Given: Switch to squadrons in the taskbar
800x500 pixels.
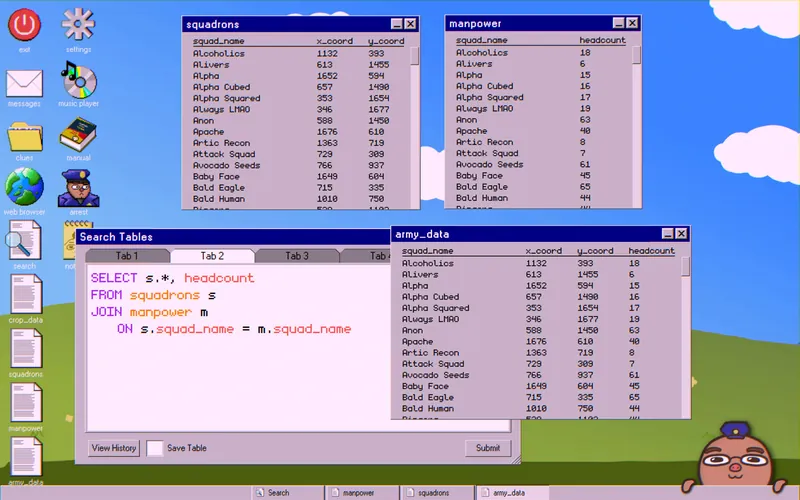Looking at the screenshot, I should coord(437,493).
